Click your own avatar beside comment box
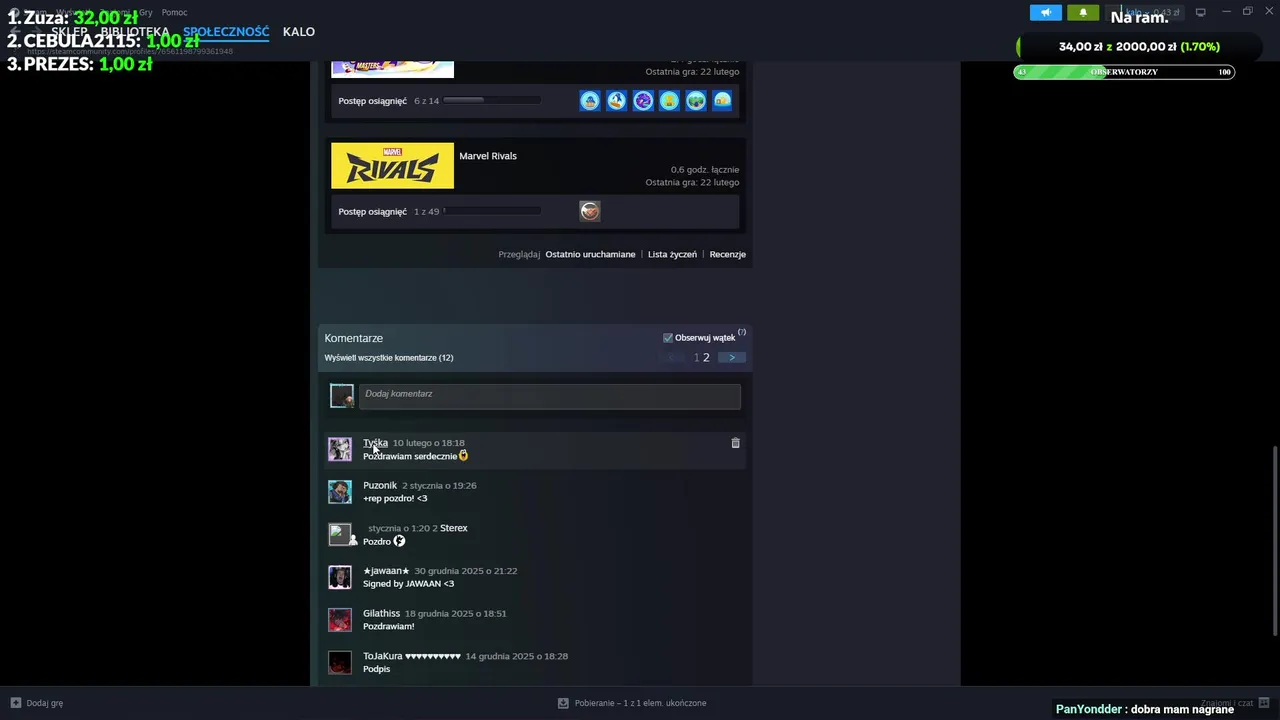Viewport: 1280px width, 720px height. [342, 395]
